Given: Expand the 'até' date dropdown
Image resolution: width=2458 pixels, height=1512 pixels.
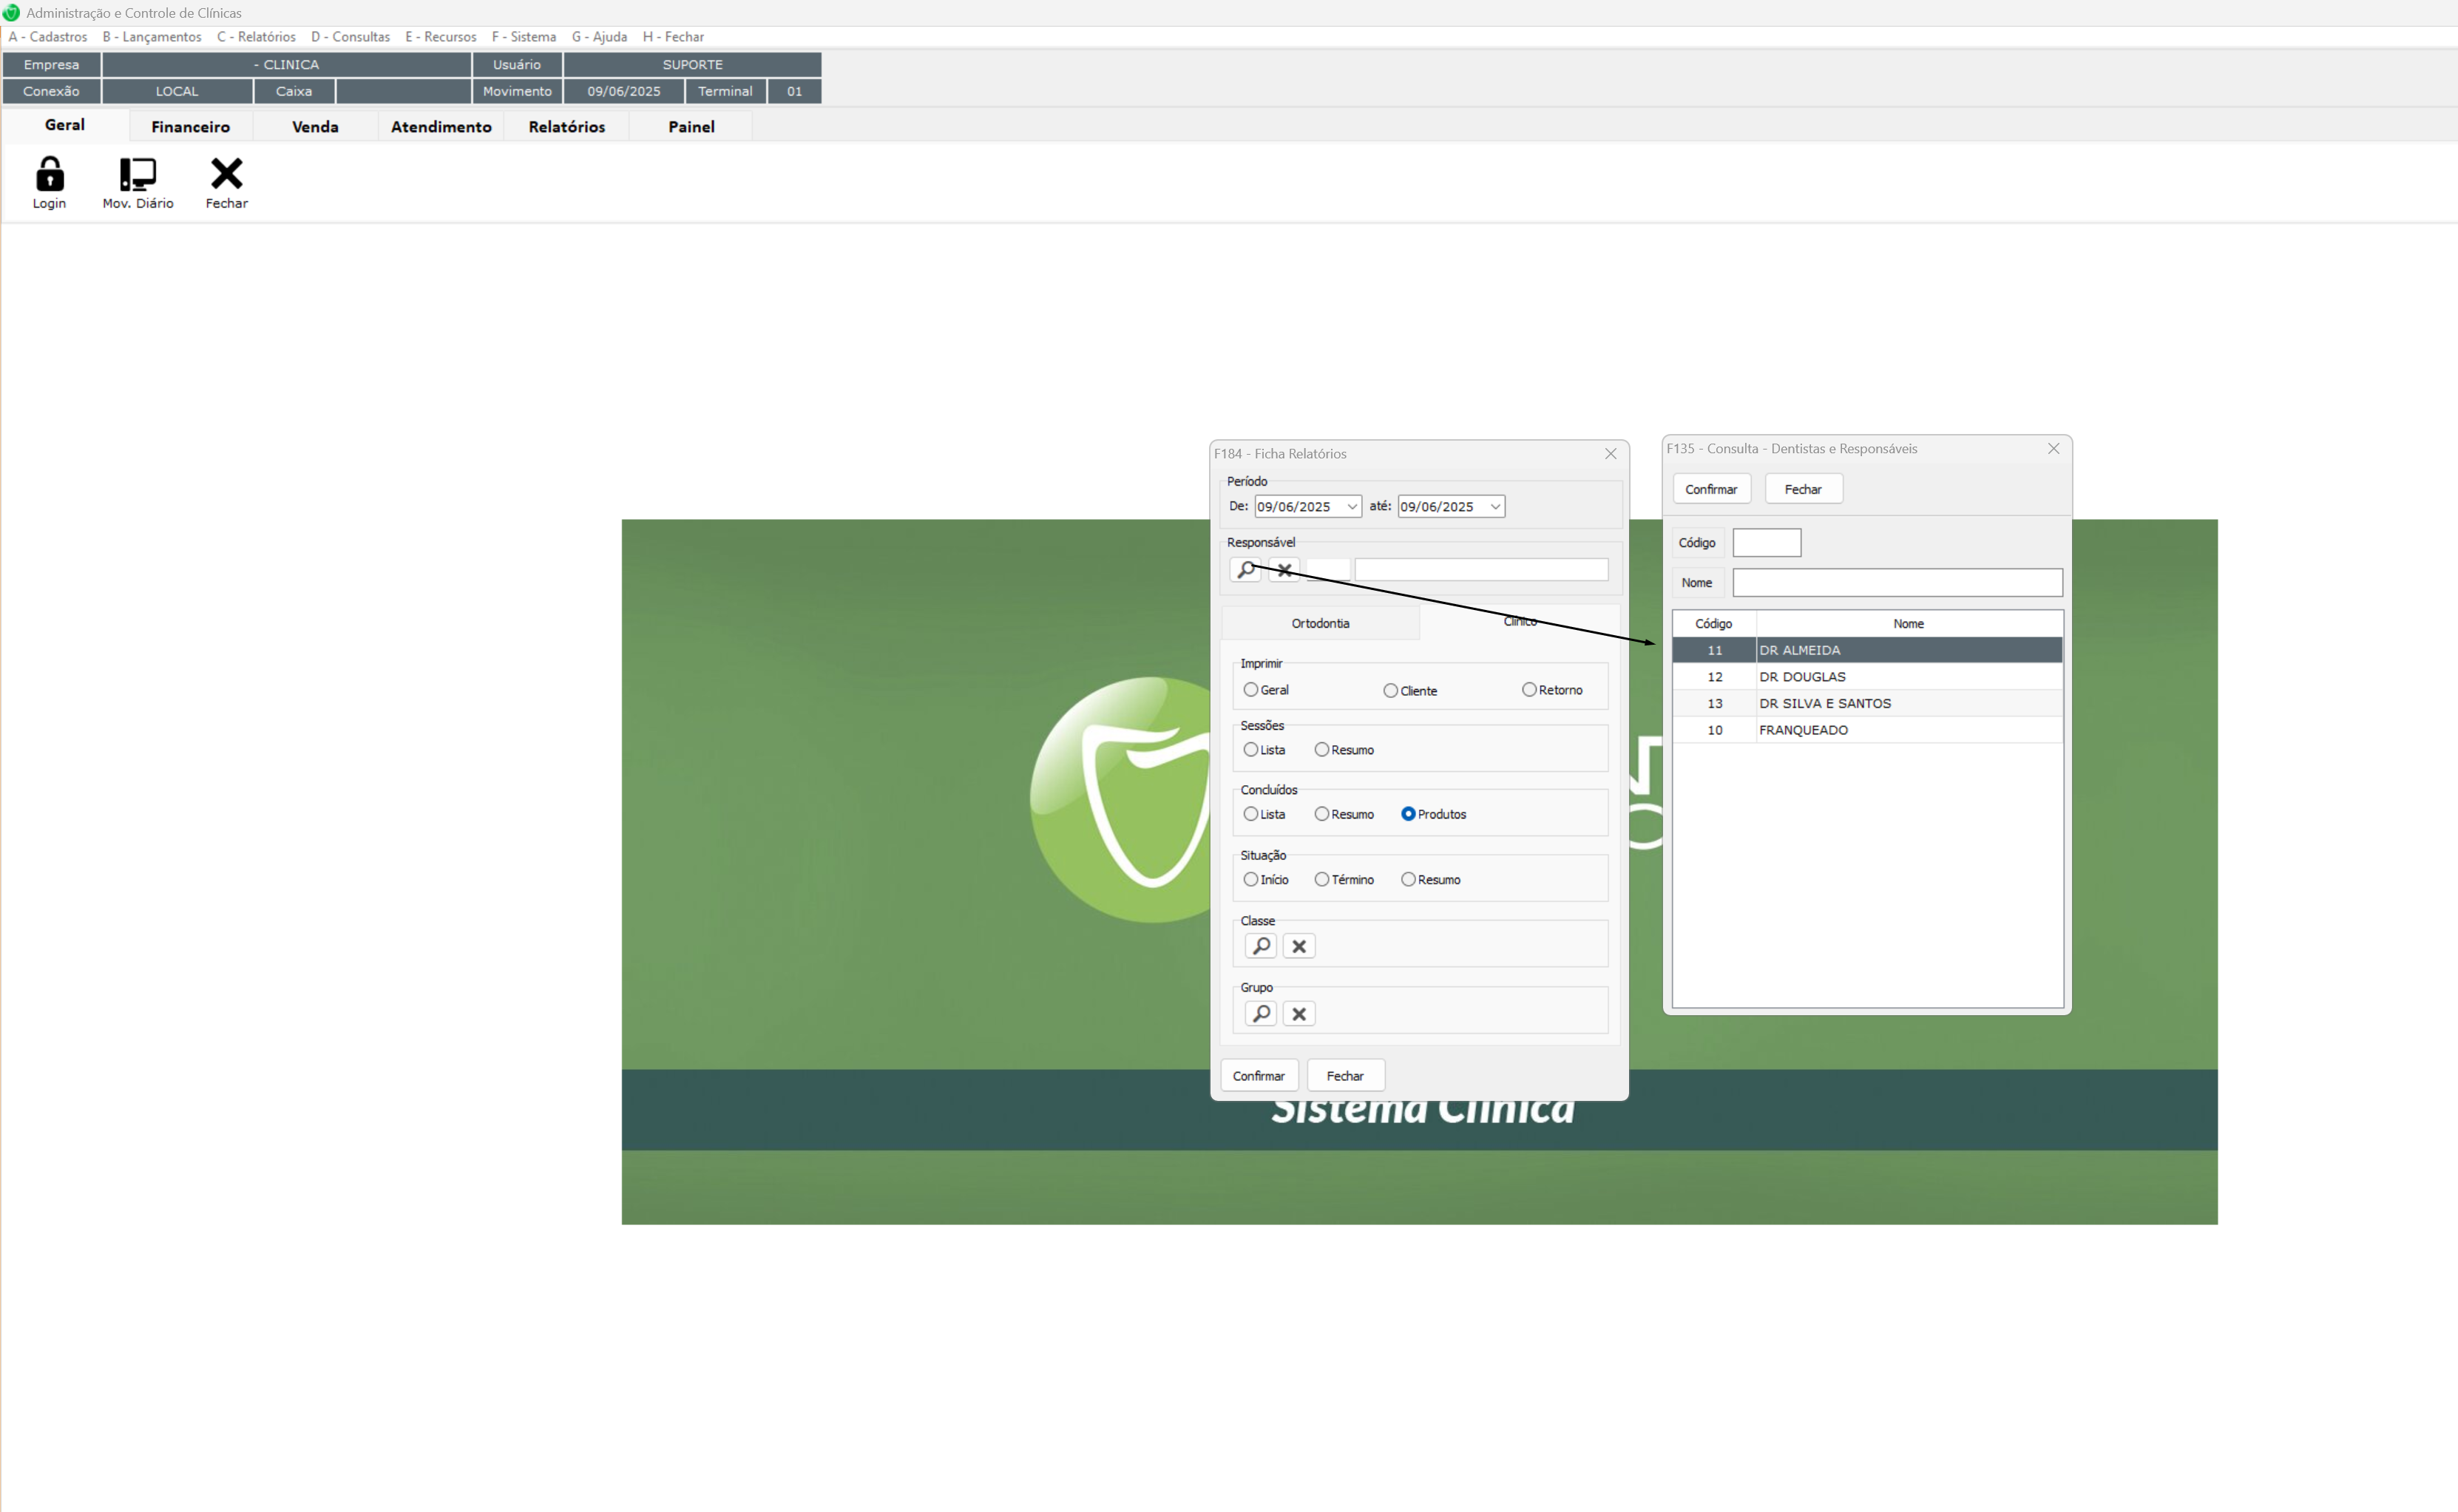Looking at the screenshot, I should pos(1495,507).
